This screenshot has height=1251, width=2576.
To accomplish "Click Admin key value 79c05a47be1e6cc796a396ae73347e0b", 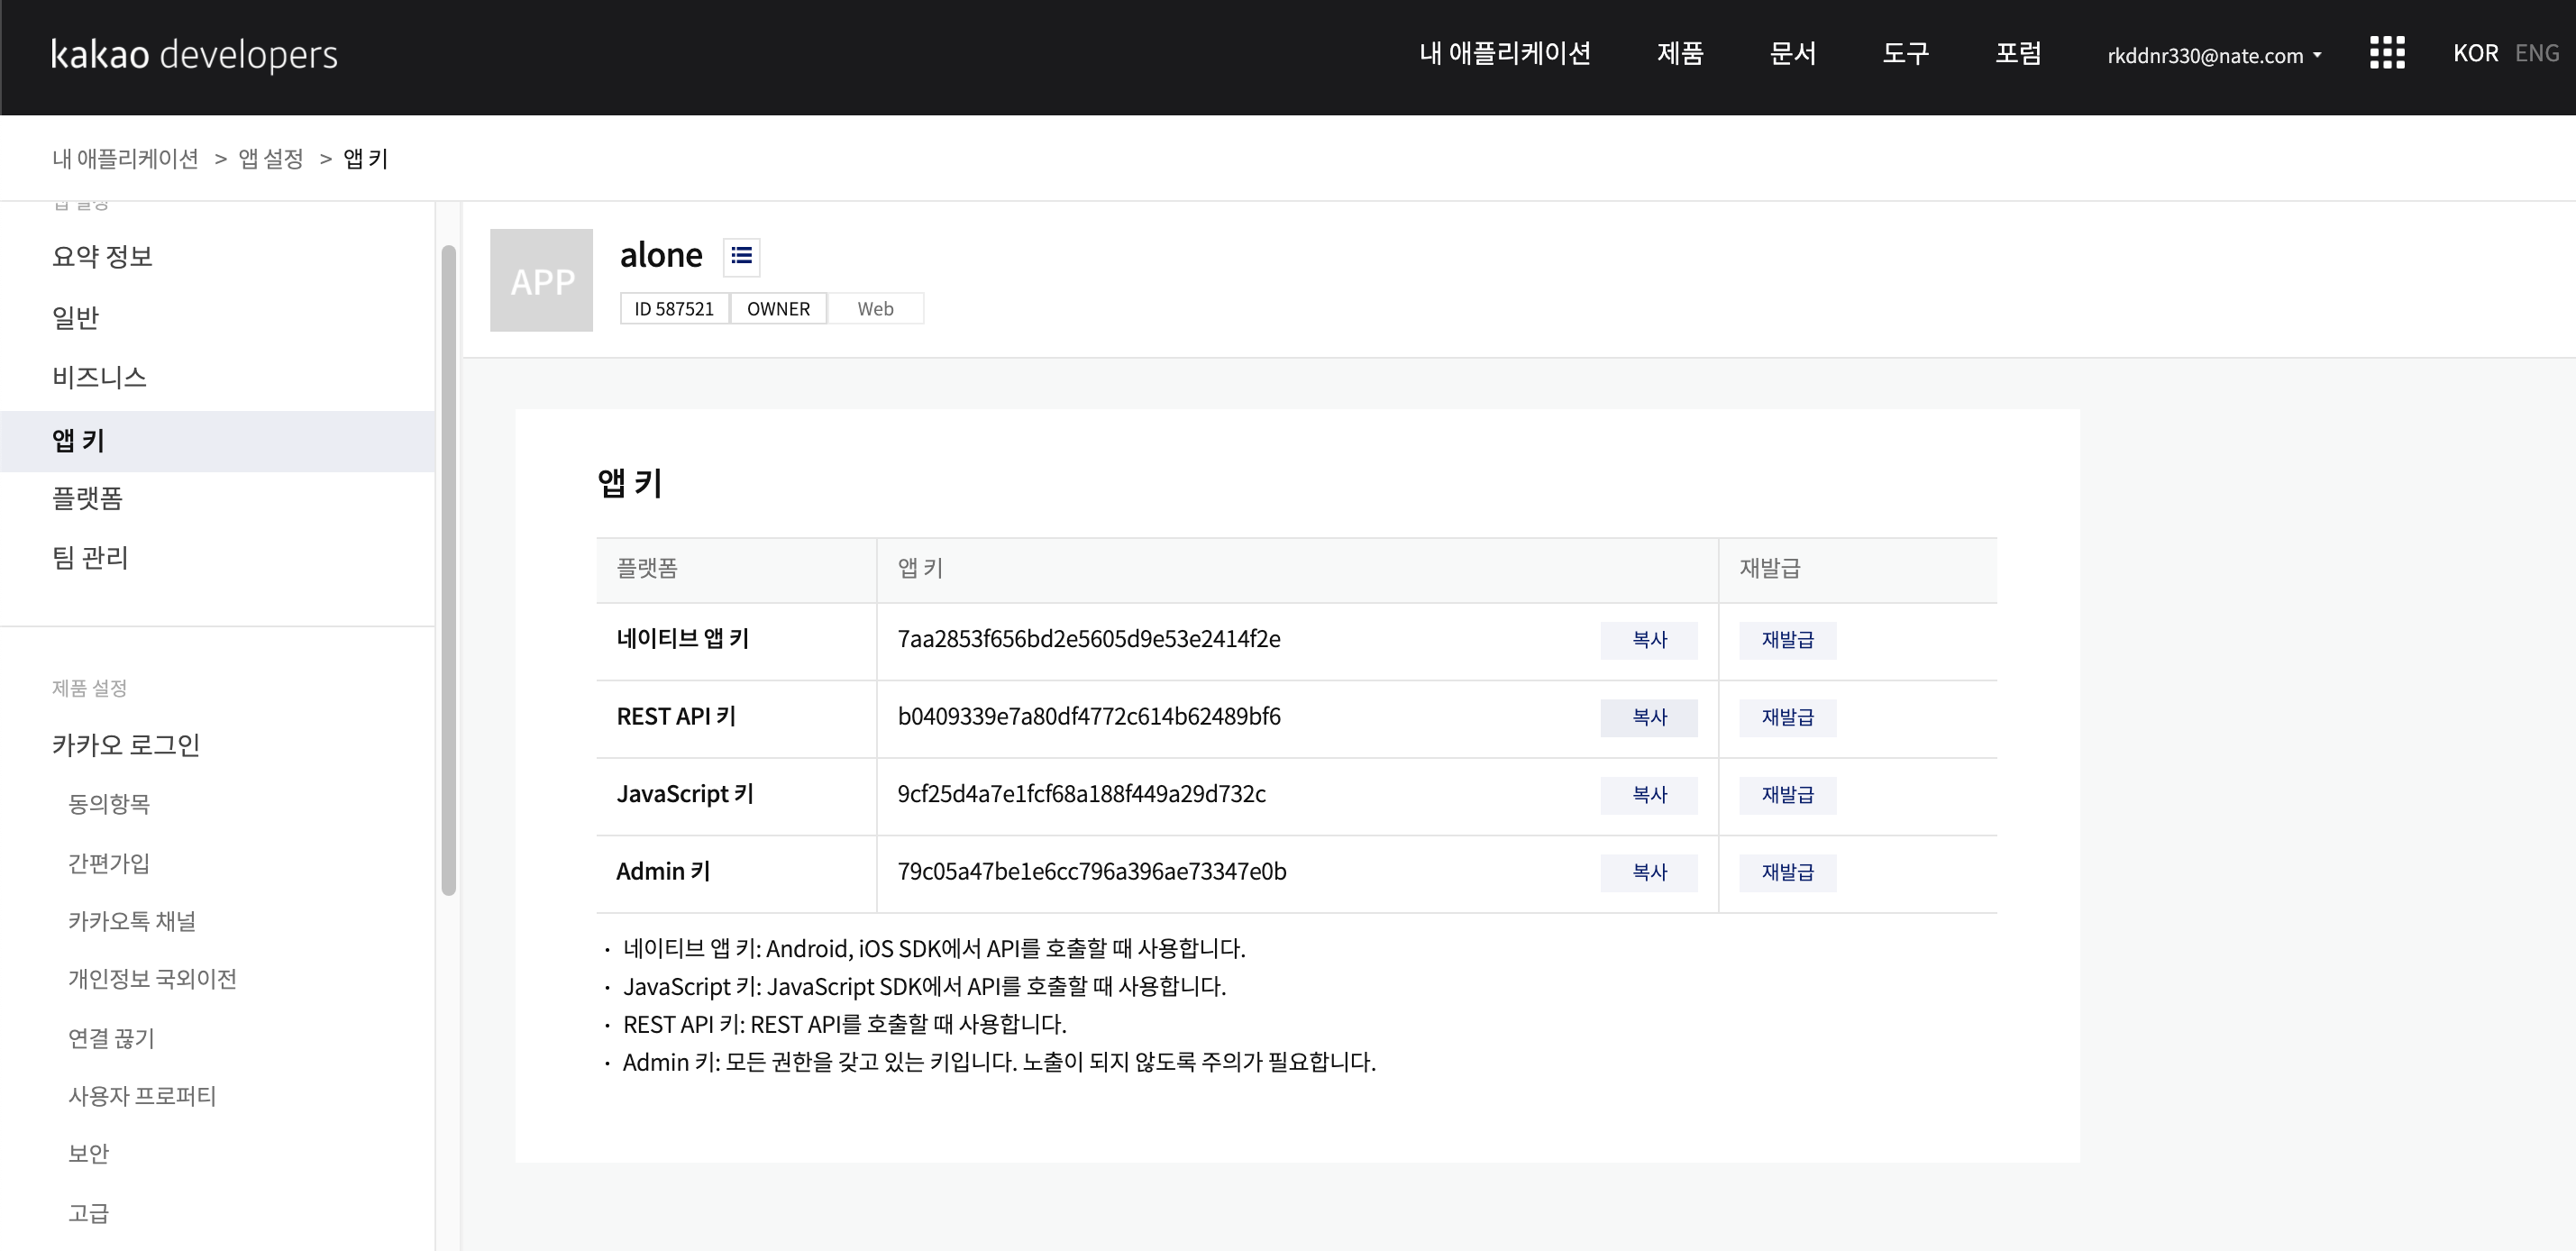I will pos(1092,872).
